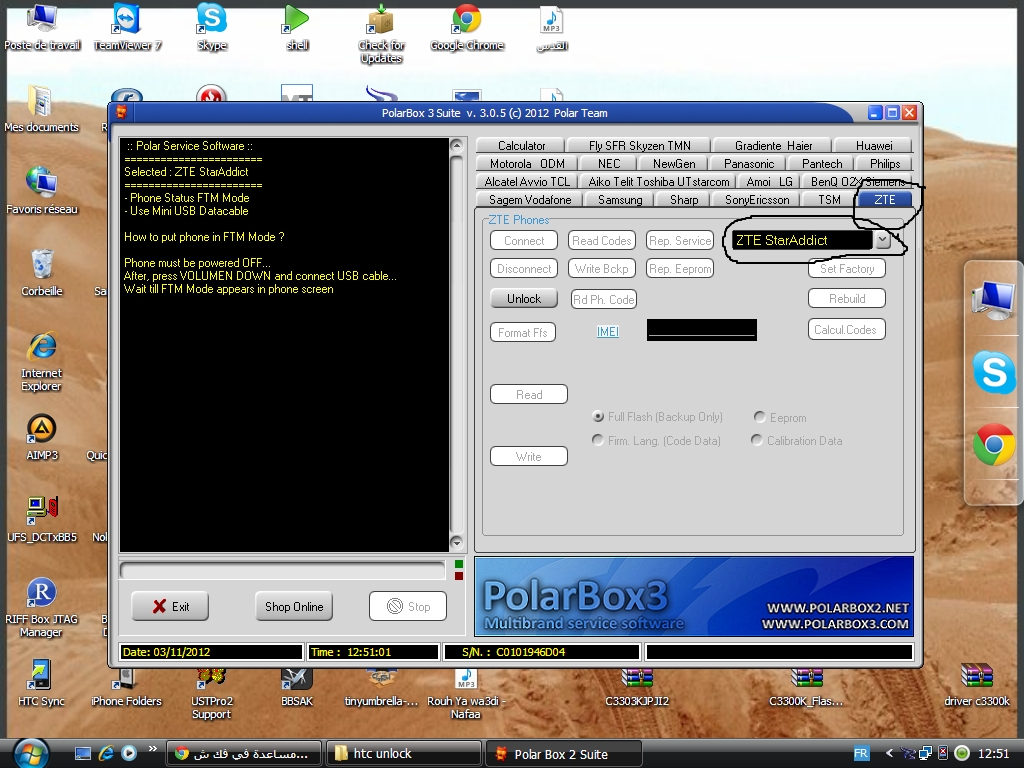Open the Alcatel Avvio TCL tab
Image resolution: width=1024 pixels, height=768 pixels.
[x=527, y=182]
